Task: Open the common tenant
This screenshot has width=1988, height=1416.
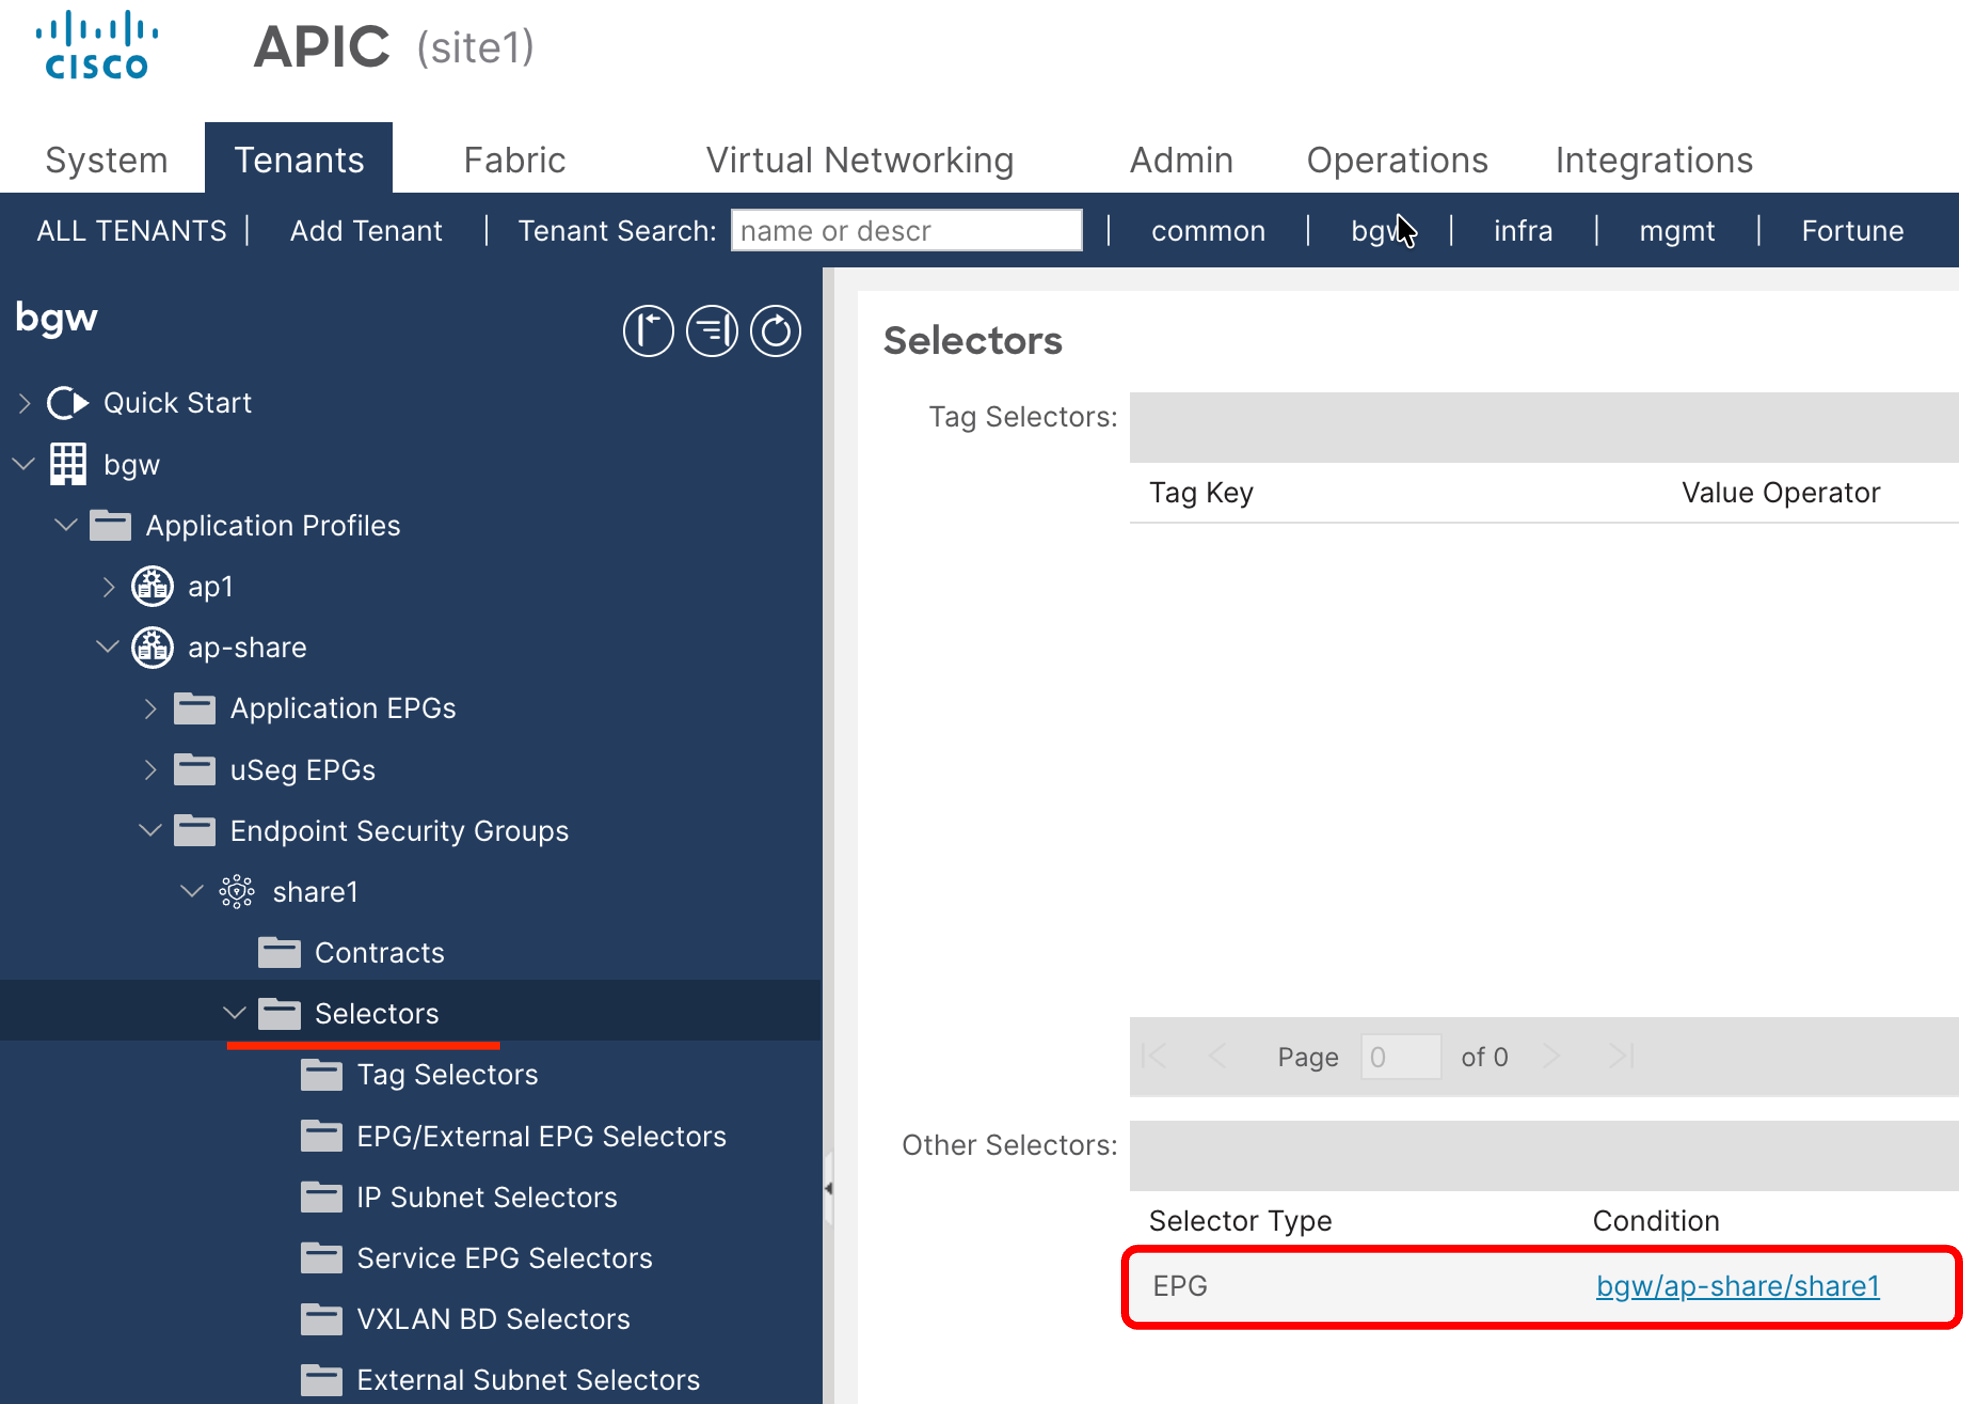Action: [x=1208, y=231]
